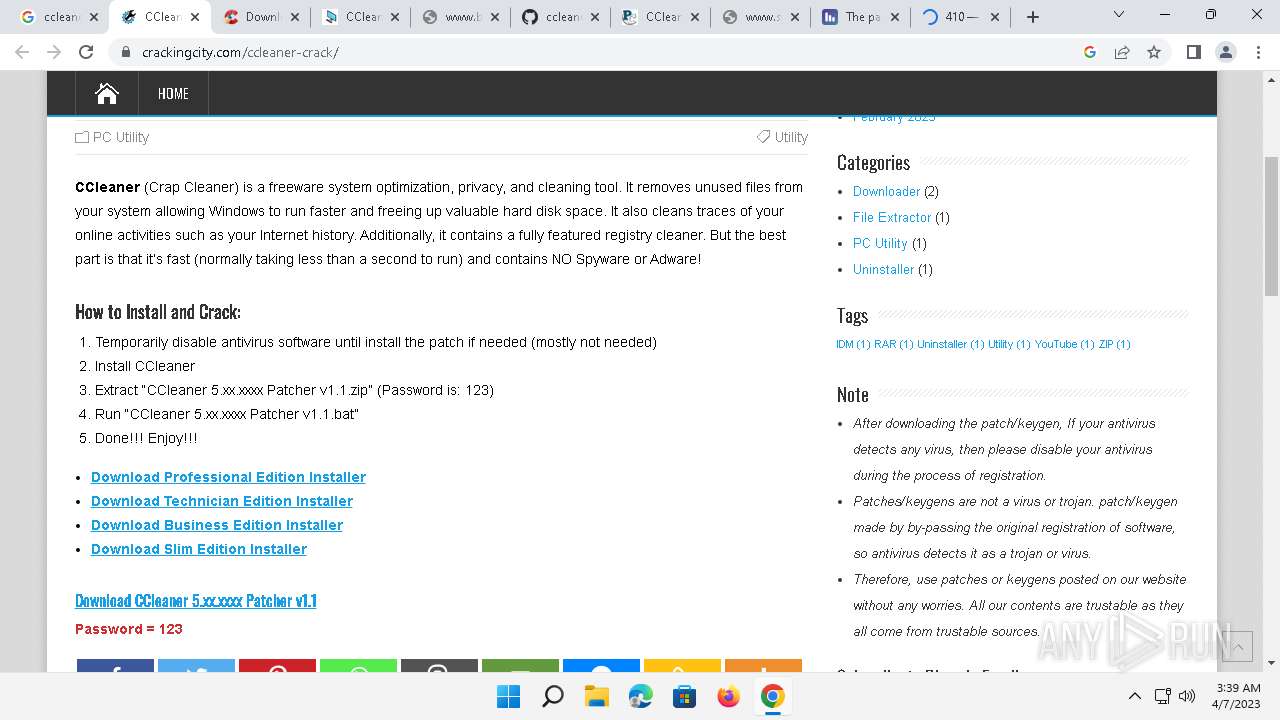This screenshot has width=1280, height=720.
Task: Open volume control in system tray
Action: click(1187, 696)
